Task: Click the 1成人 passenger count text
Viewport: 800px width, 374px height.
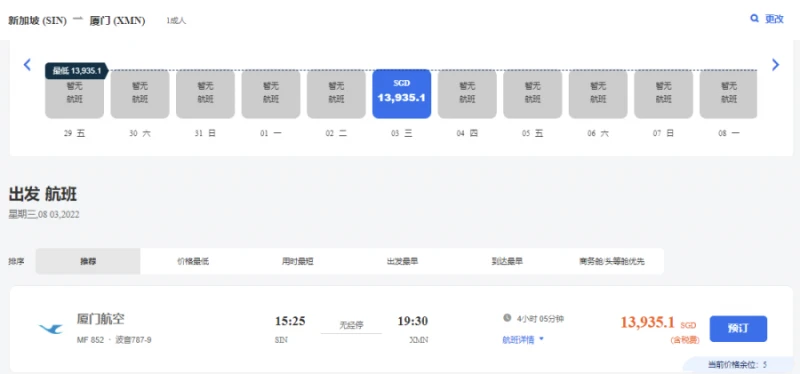Action: click(x=176, y=21)
